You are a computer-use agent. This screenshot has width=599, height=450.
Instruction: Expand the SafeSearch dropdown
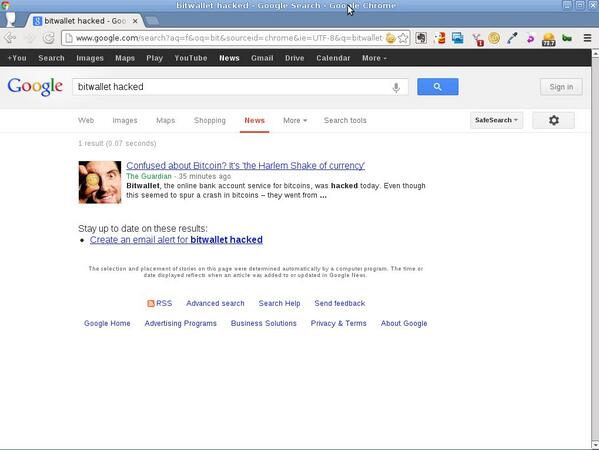(496, 120)
